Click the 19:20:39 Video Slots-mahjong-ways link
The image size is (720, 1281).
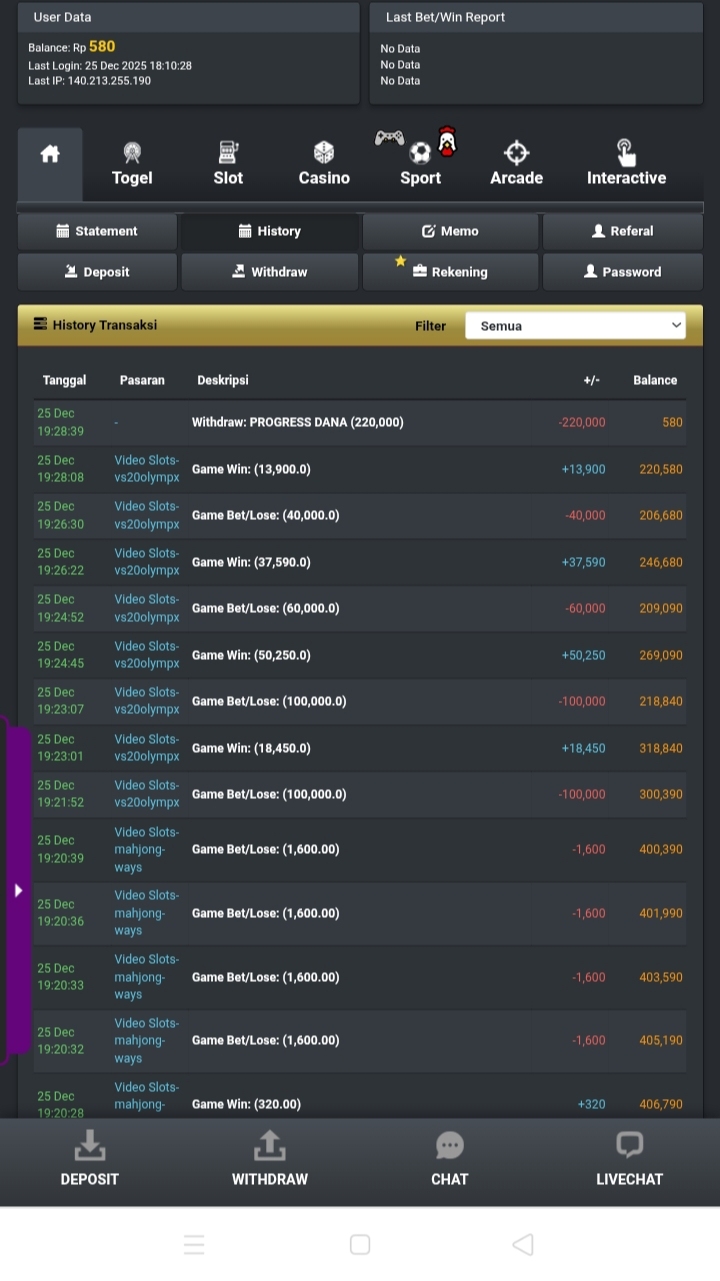147,849
